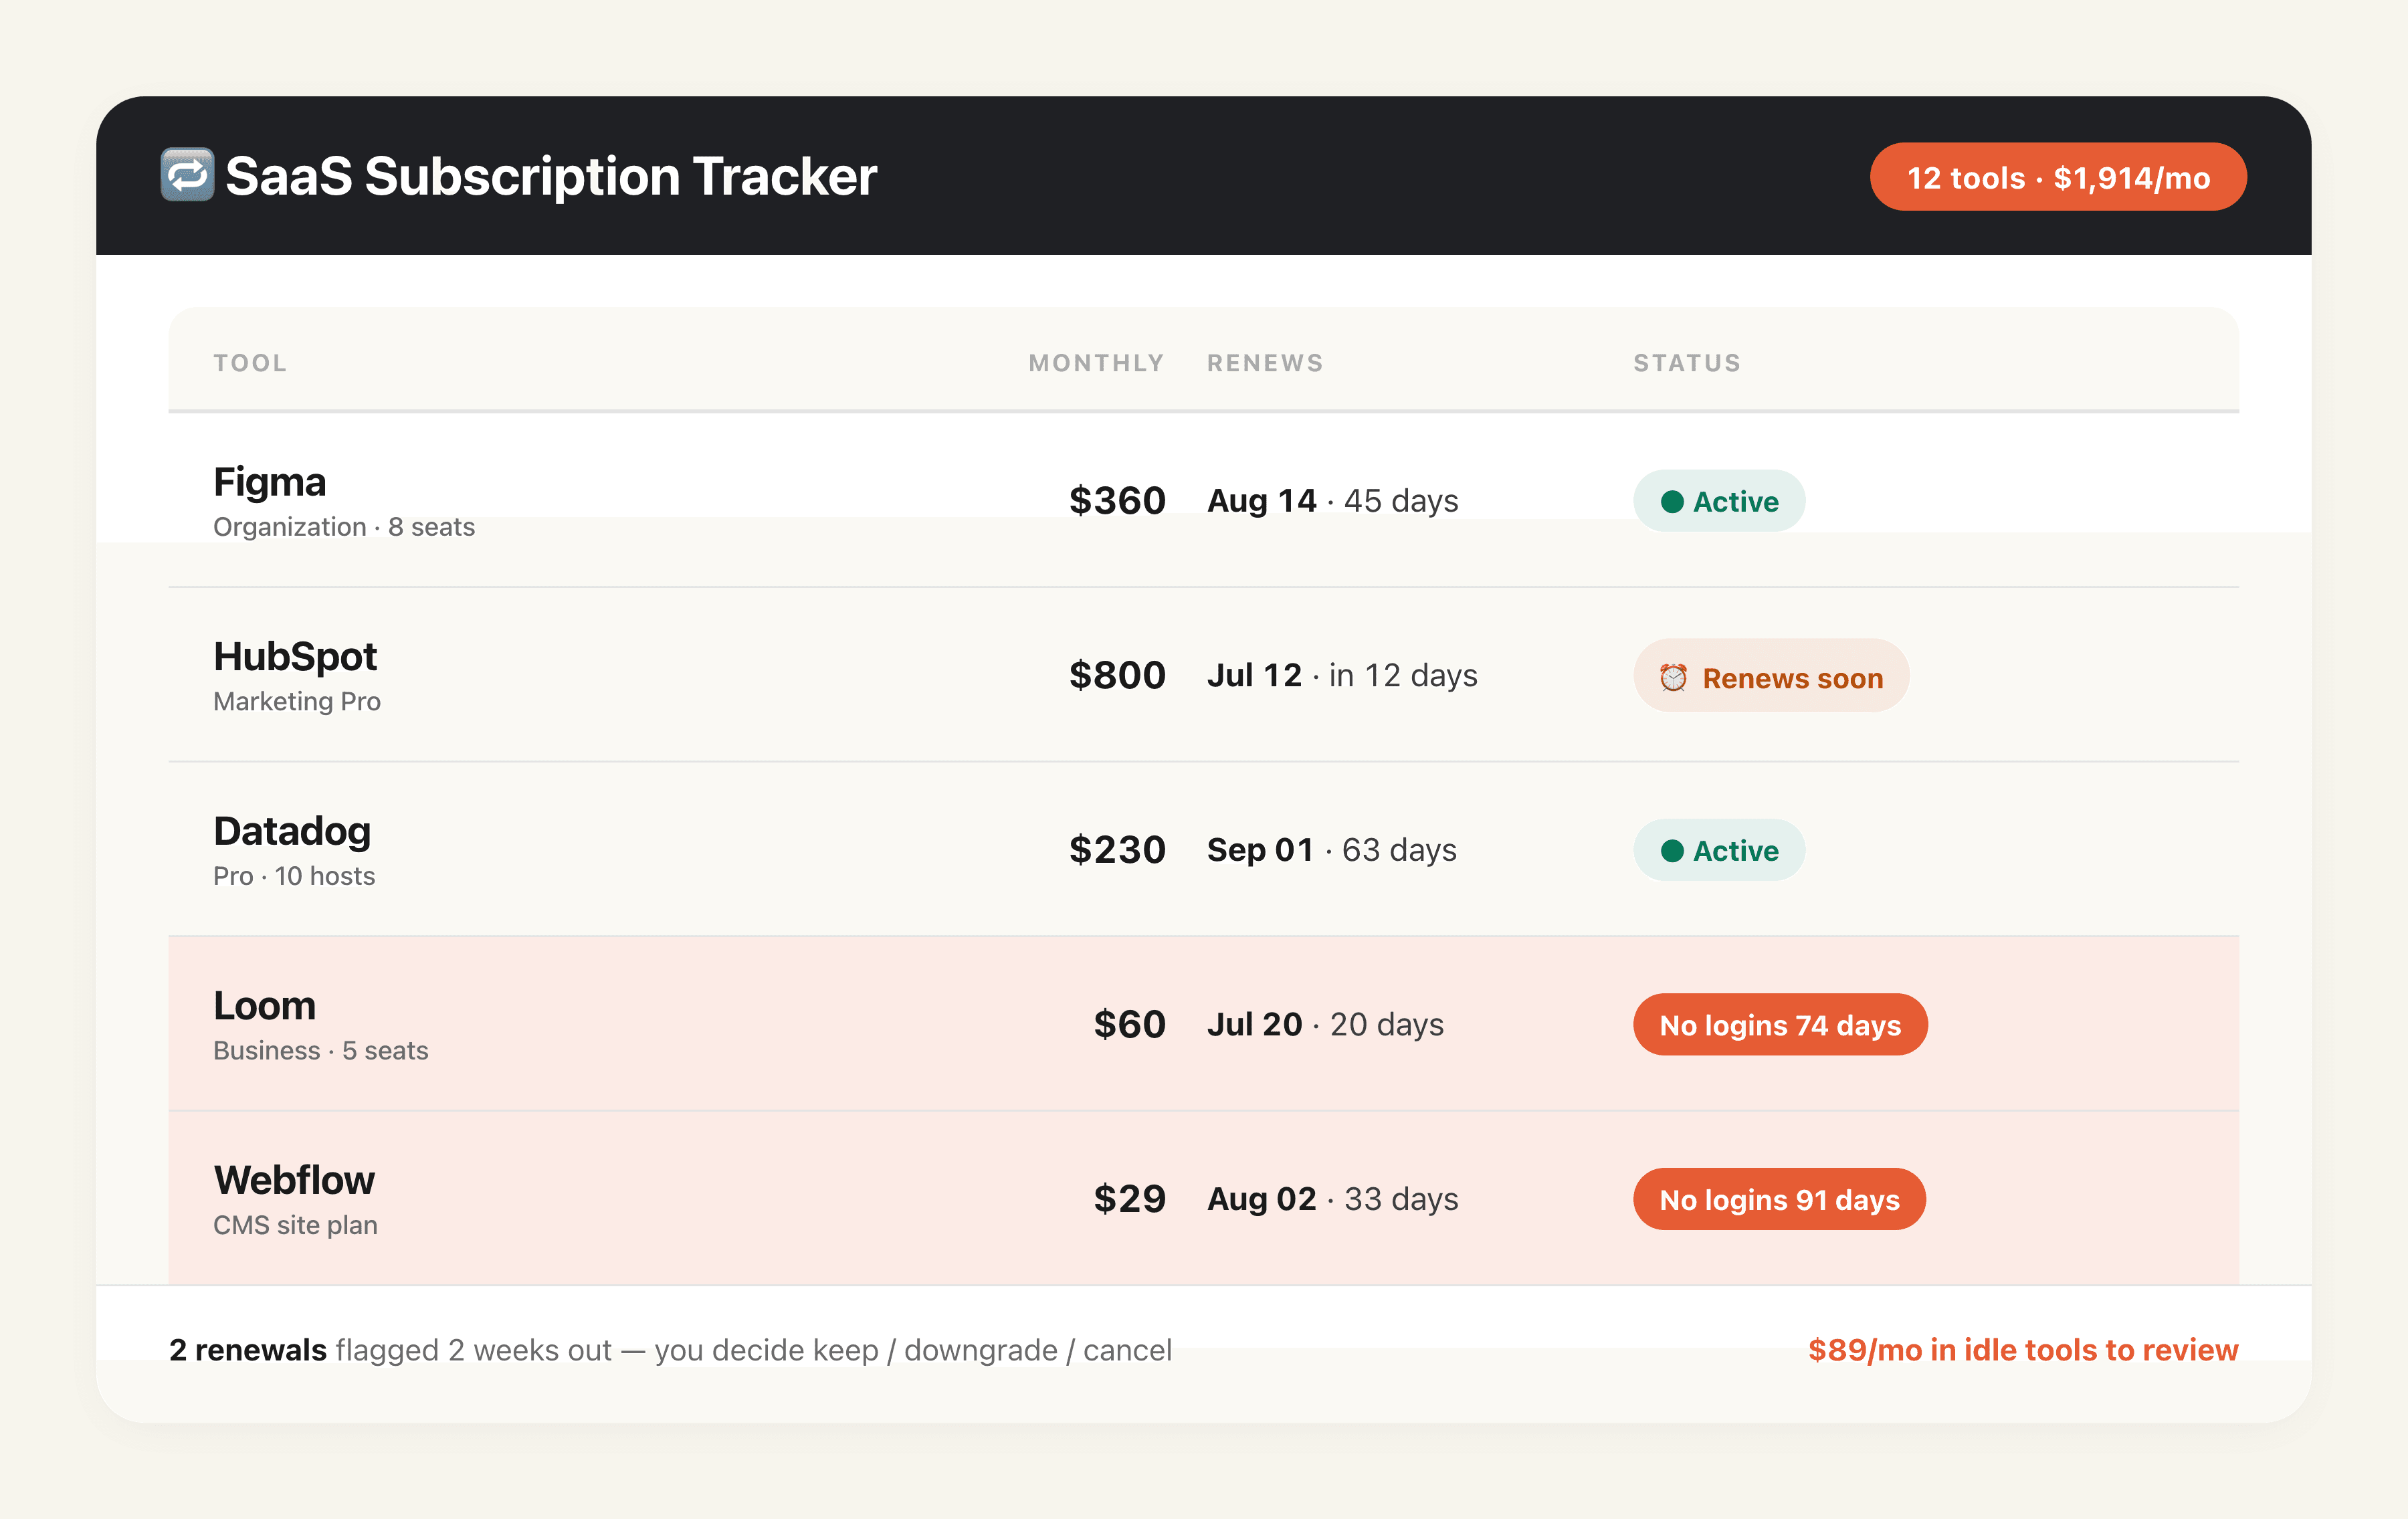Open the Figma tool name

point(270,482)
